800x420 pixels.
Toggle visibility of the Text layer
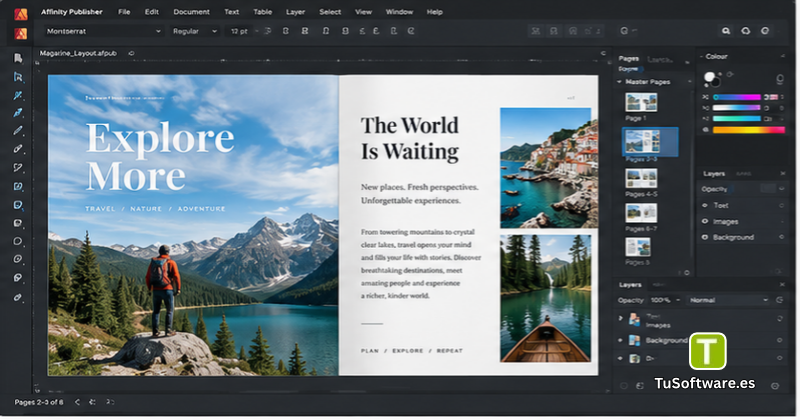coord(705,205)
